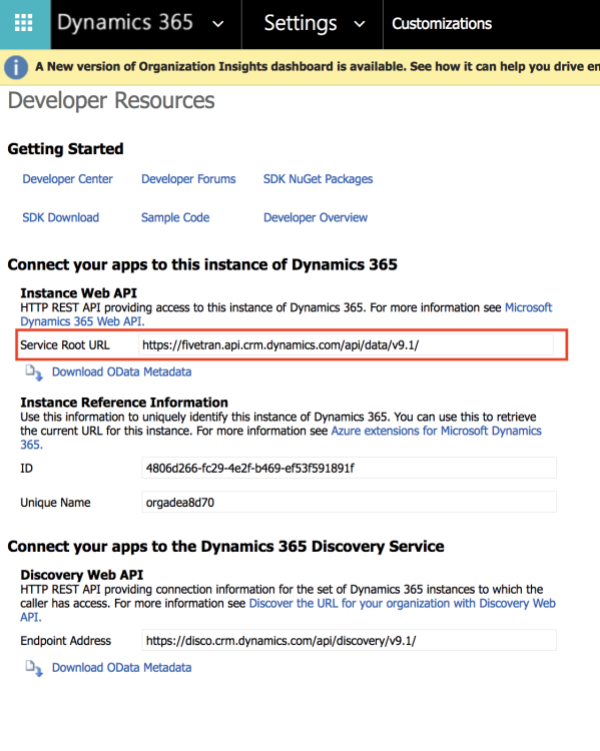Open the Sample Code link
The image size is (600, 751).
(x=175, y=217)
